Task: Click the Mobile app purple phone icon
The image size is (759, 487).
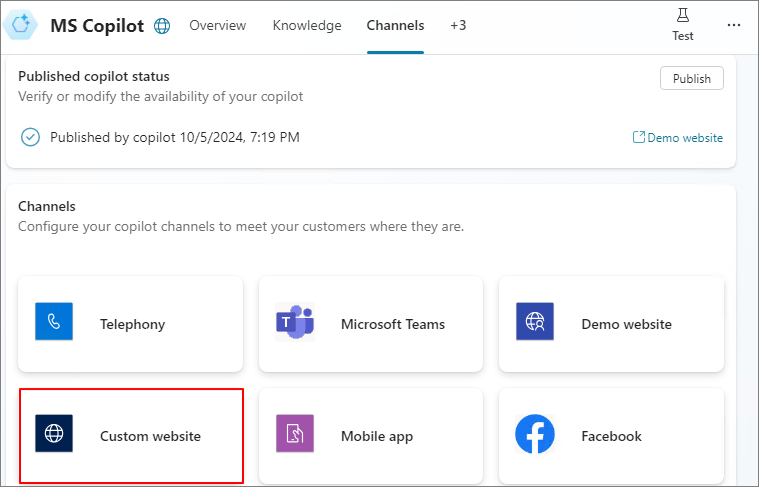Action: (295, 433)
